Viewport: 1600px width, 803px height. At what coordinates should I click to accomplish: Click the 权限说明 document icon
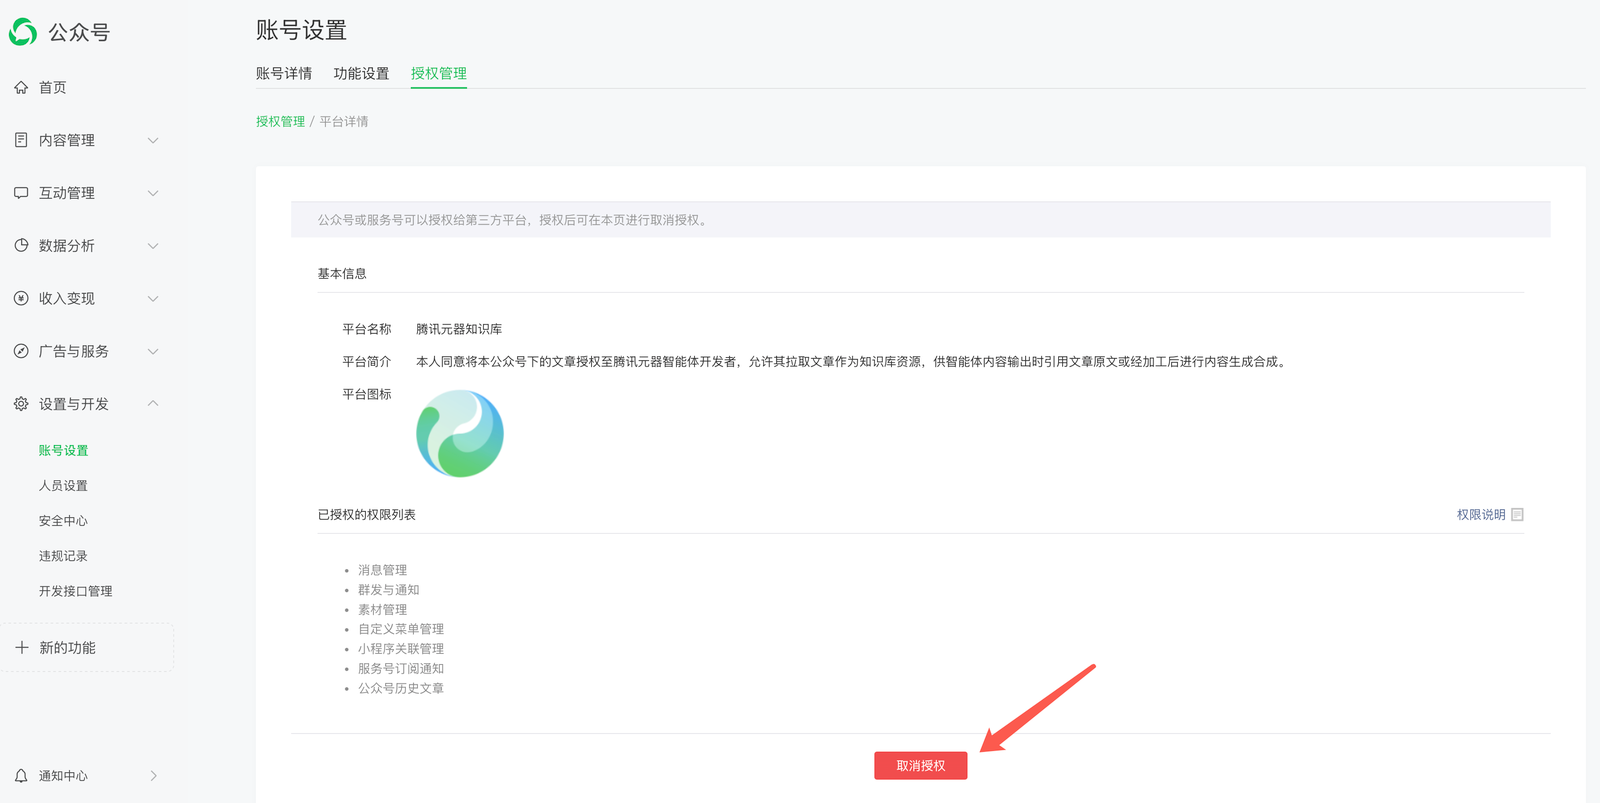pos(1517,515)
